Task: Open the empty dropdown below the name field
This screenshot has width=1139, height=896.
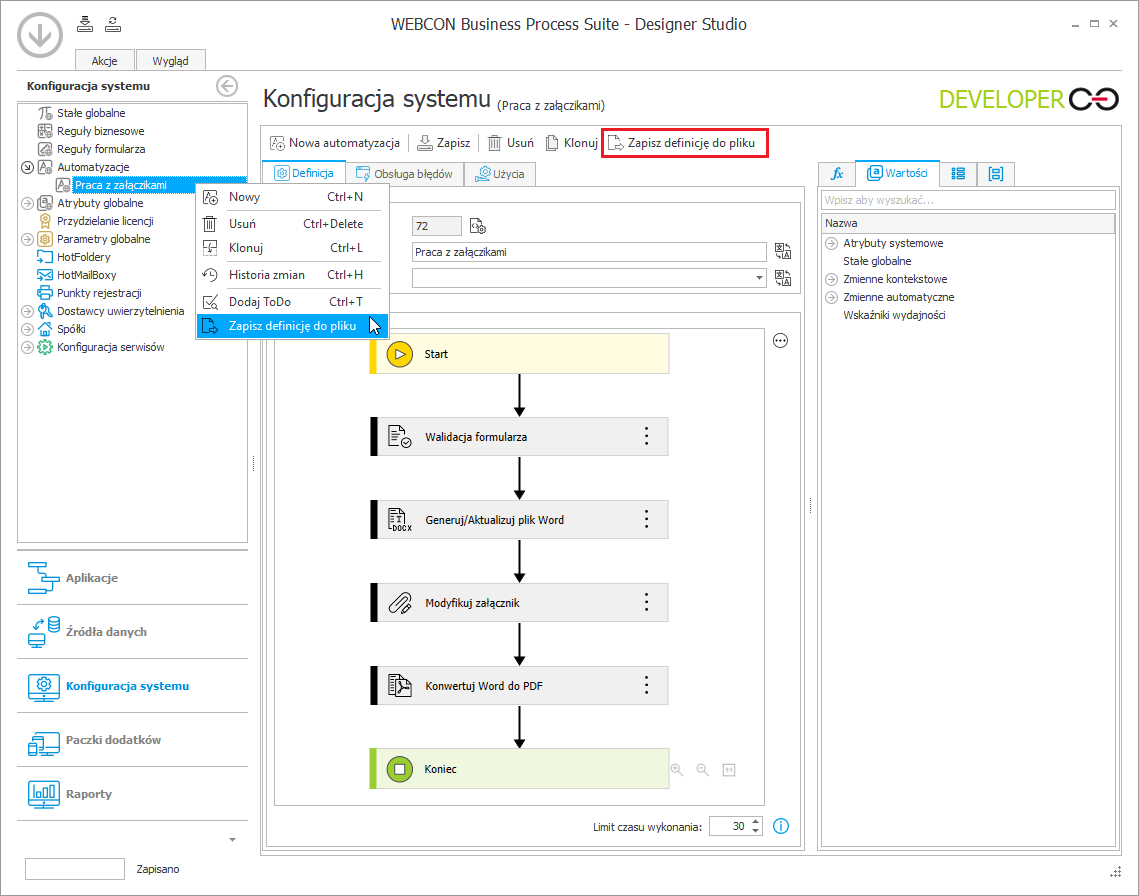Action: [589, 278]
